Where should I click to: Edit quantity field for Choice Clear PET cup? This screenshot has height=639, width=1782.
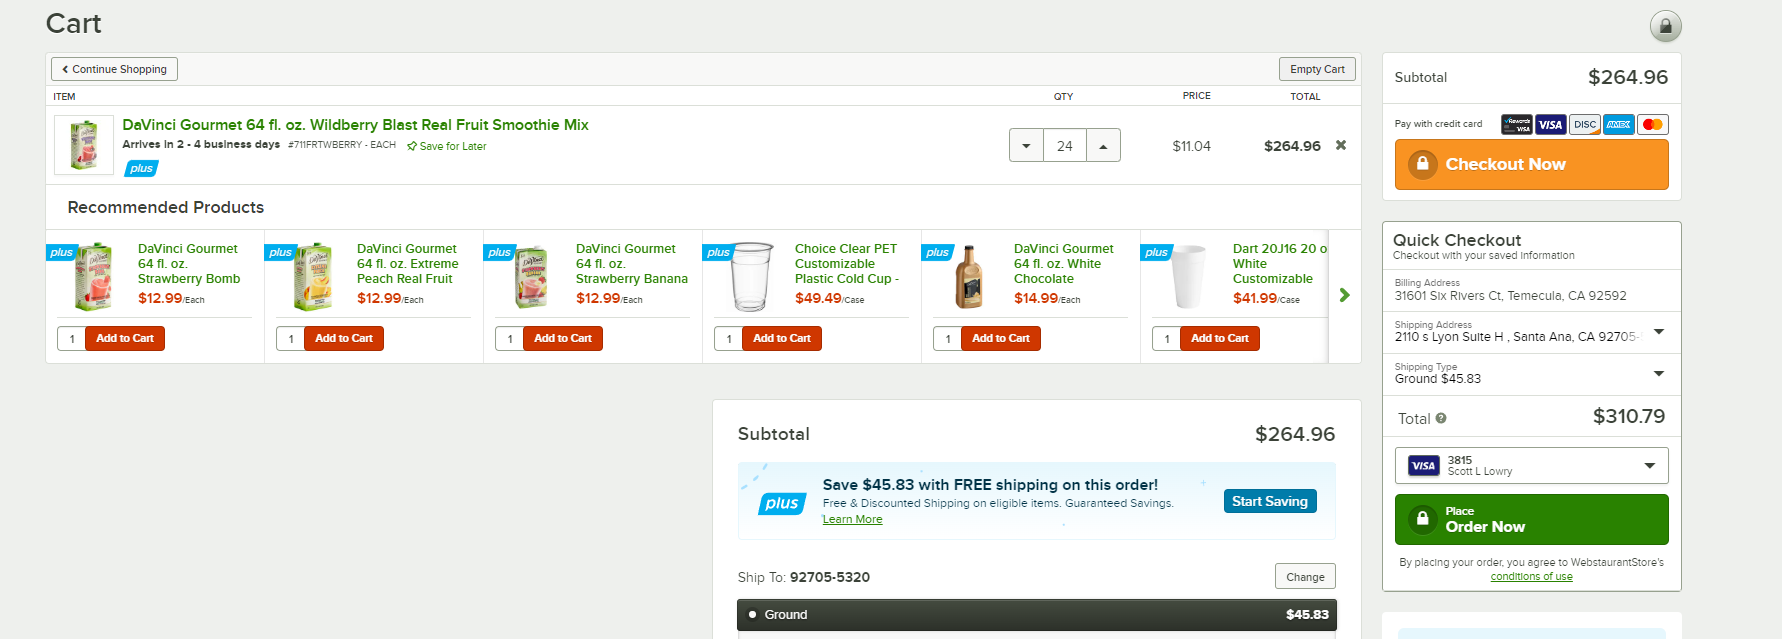point(728,339)
